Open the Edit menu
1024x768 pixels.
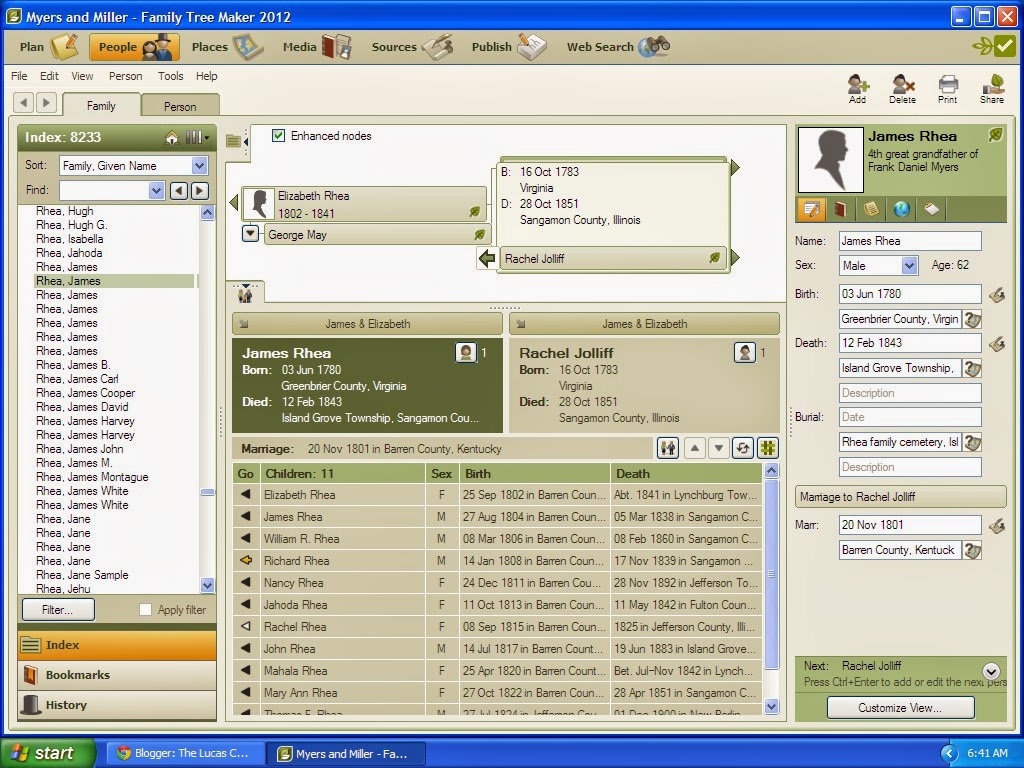tap(49, 76)
